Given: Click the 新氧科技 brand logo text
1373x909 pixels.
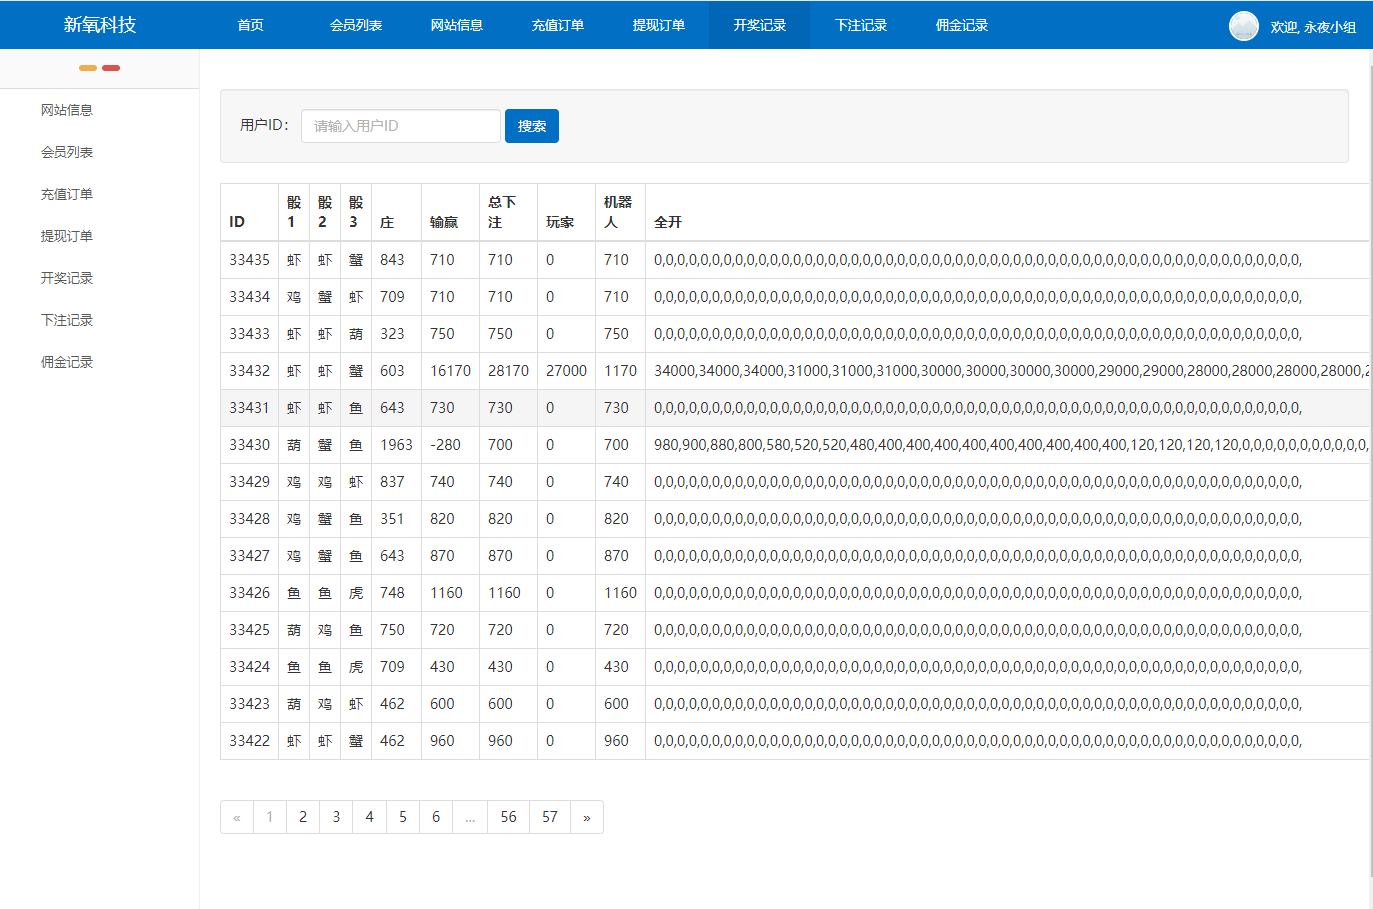Looking at the screenshot, I should tap(99, 25).
